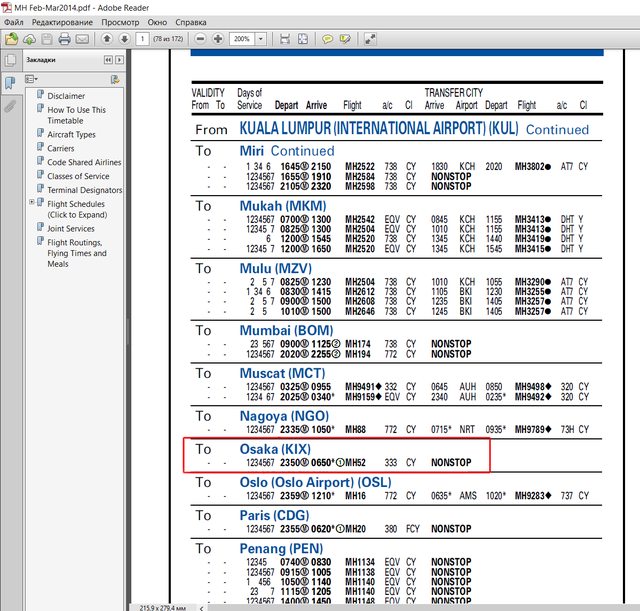
Task: Click the 200% zoom value field
Action: click(x=242, y=39)
